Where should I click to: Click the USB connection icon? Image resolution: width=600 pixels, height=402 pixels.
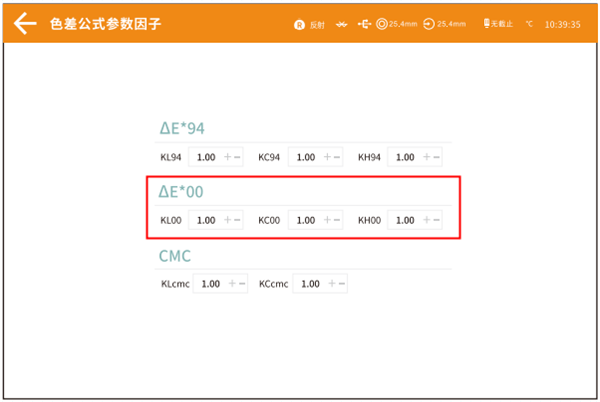pos(364,24)
